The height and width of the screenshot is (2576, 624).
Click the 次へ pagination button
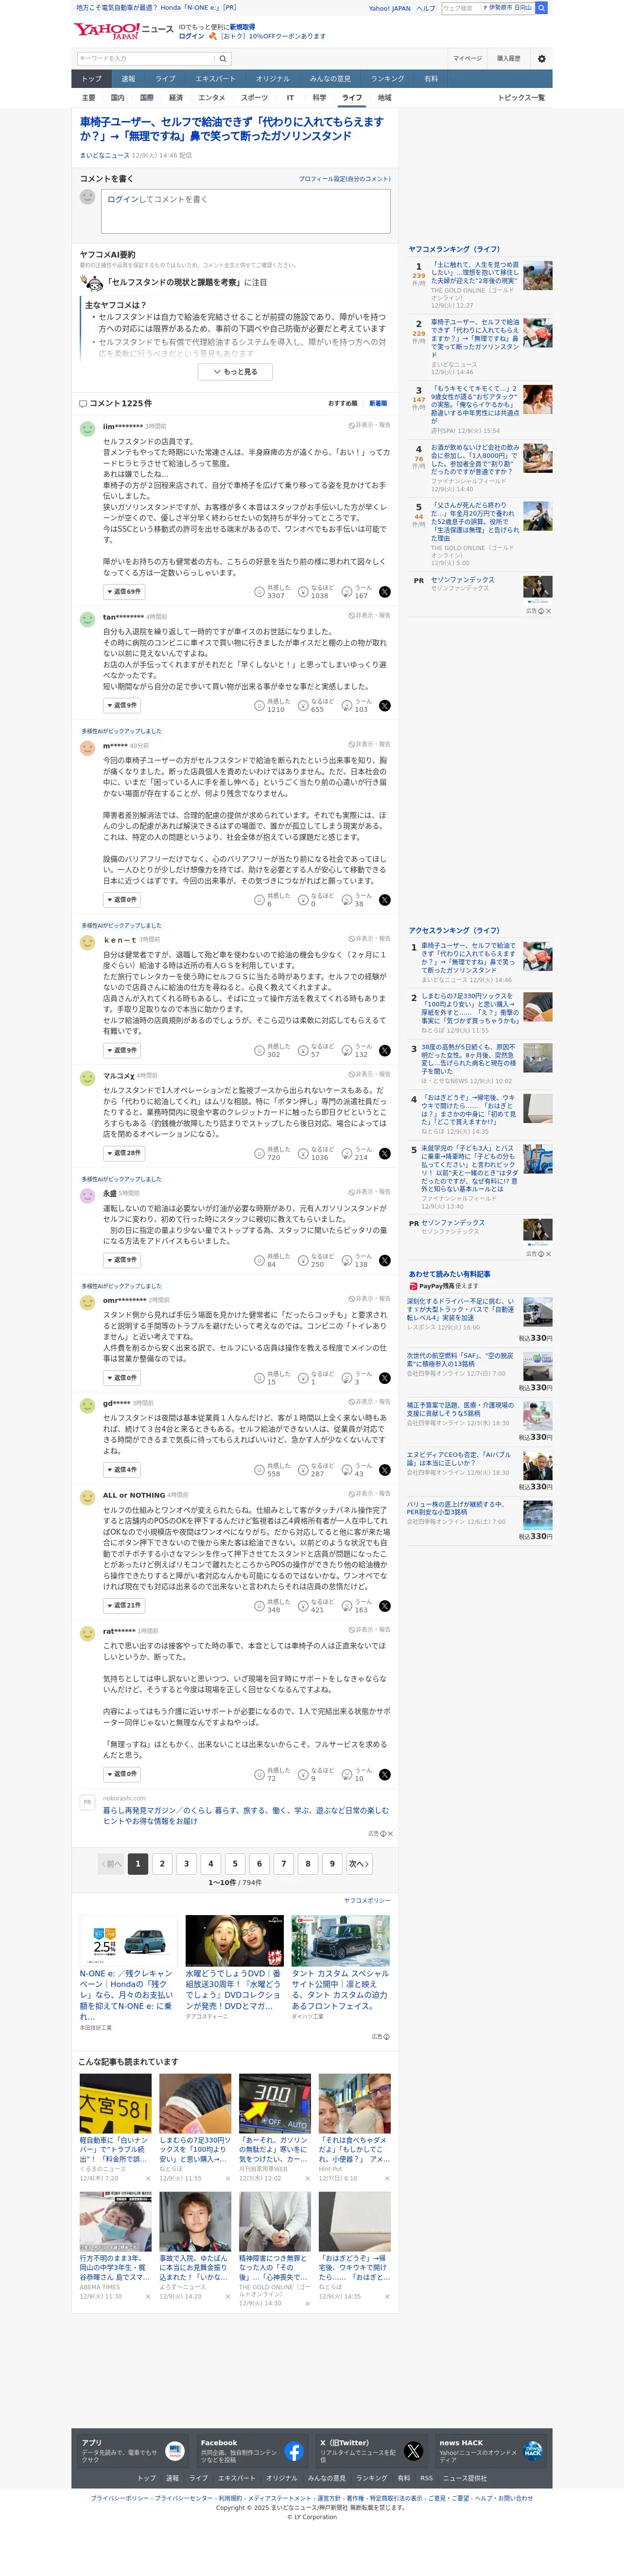pos(359,1864)
